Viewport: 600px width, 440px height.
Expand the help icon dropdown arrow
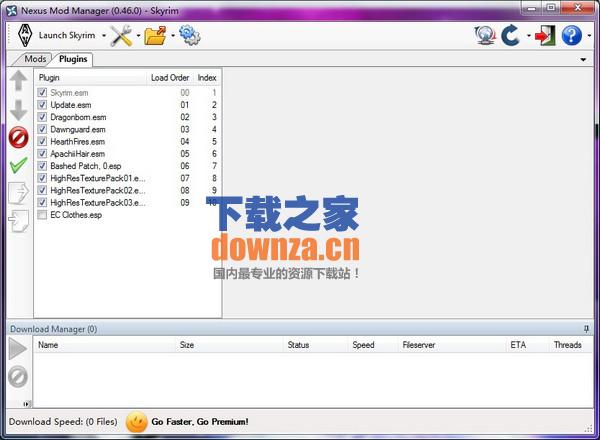[589, 36]
